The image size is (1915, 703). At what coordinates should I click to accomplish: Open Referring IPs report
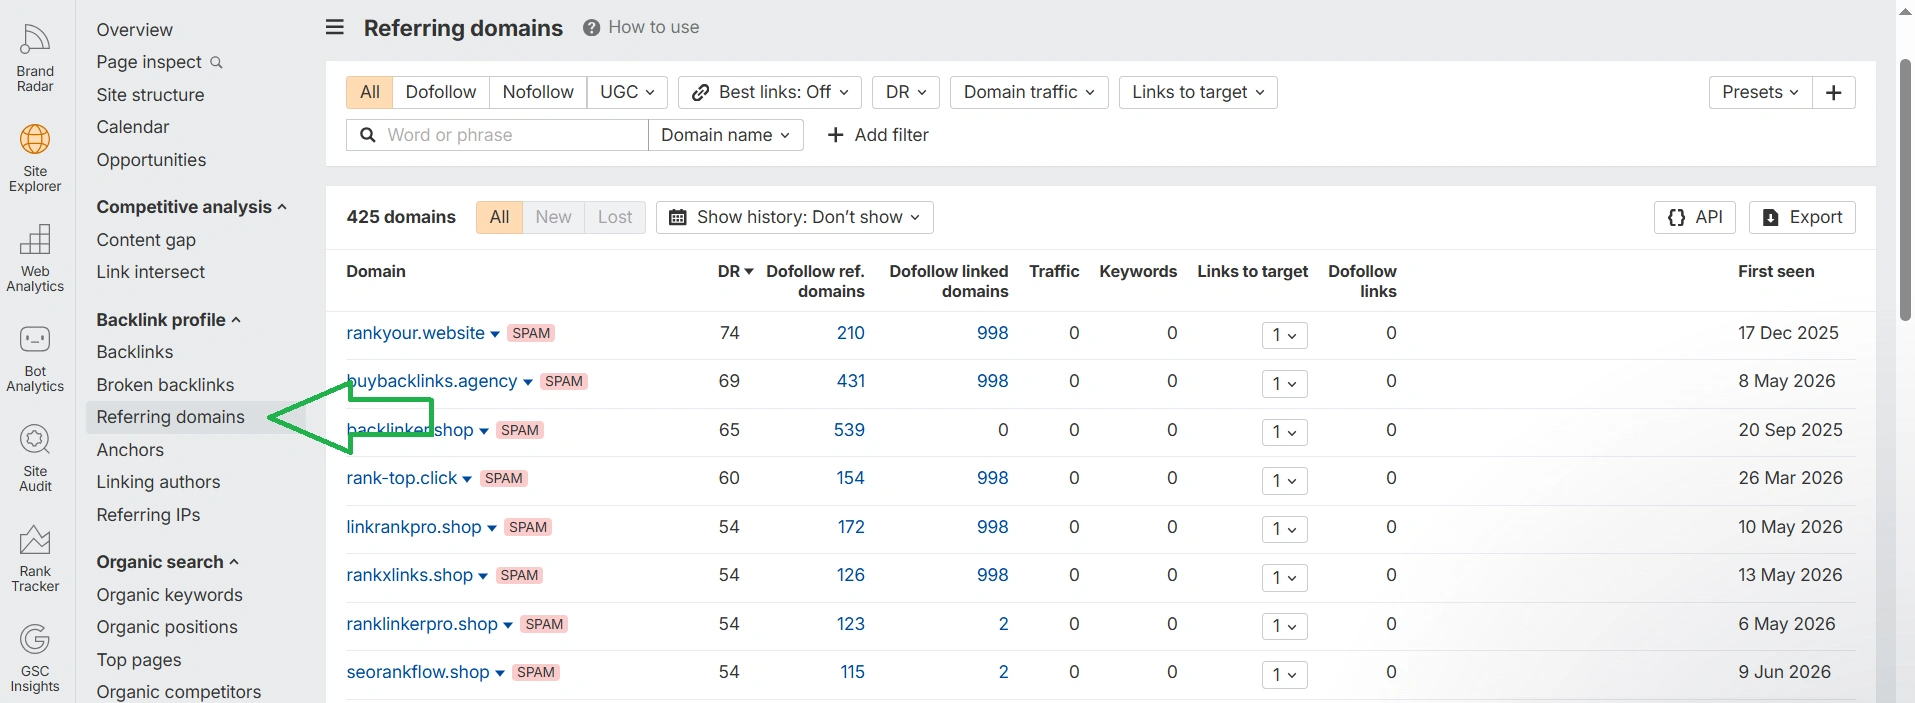click(x=148, y=515)
